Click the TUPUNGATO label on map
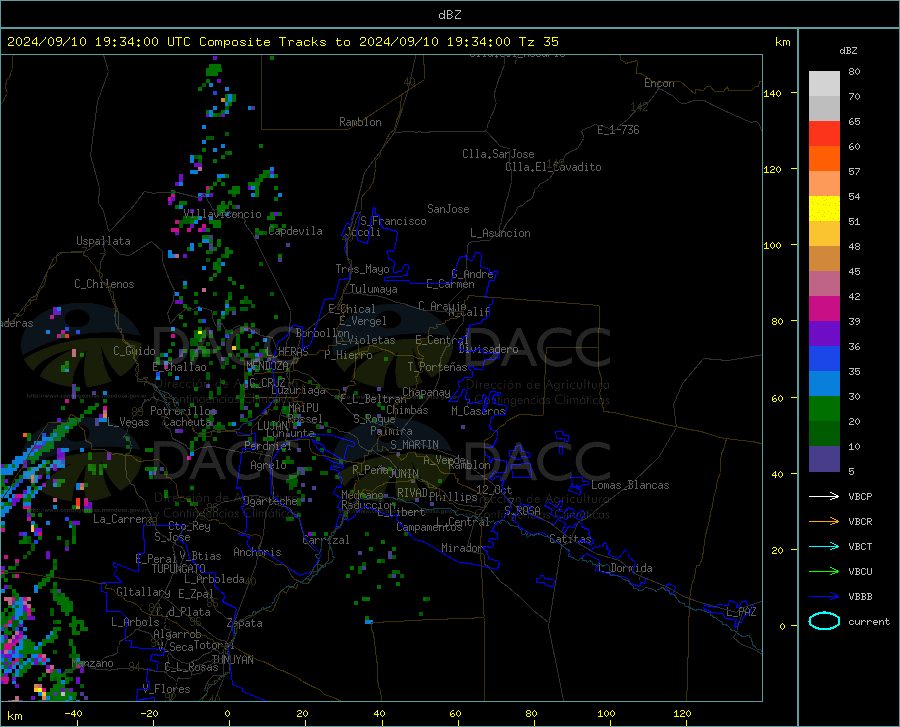Viewport: 900px width, 727px height. (x=179, y=569)
